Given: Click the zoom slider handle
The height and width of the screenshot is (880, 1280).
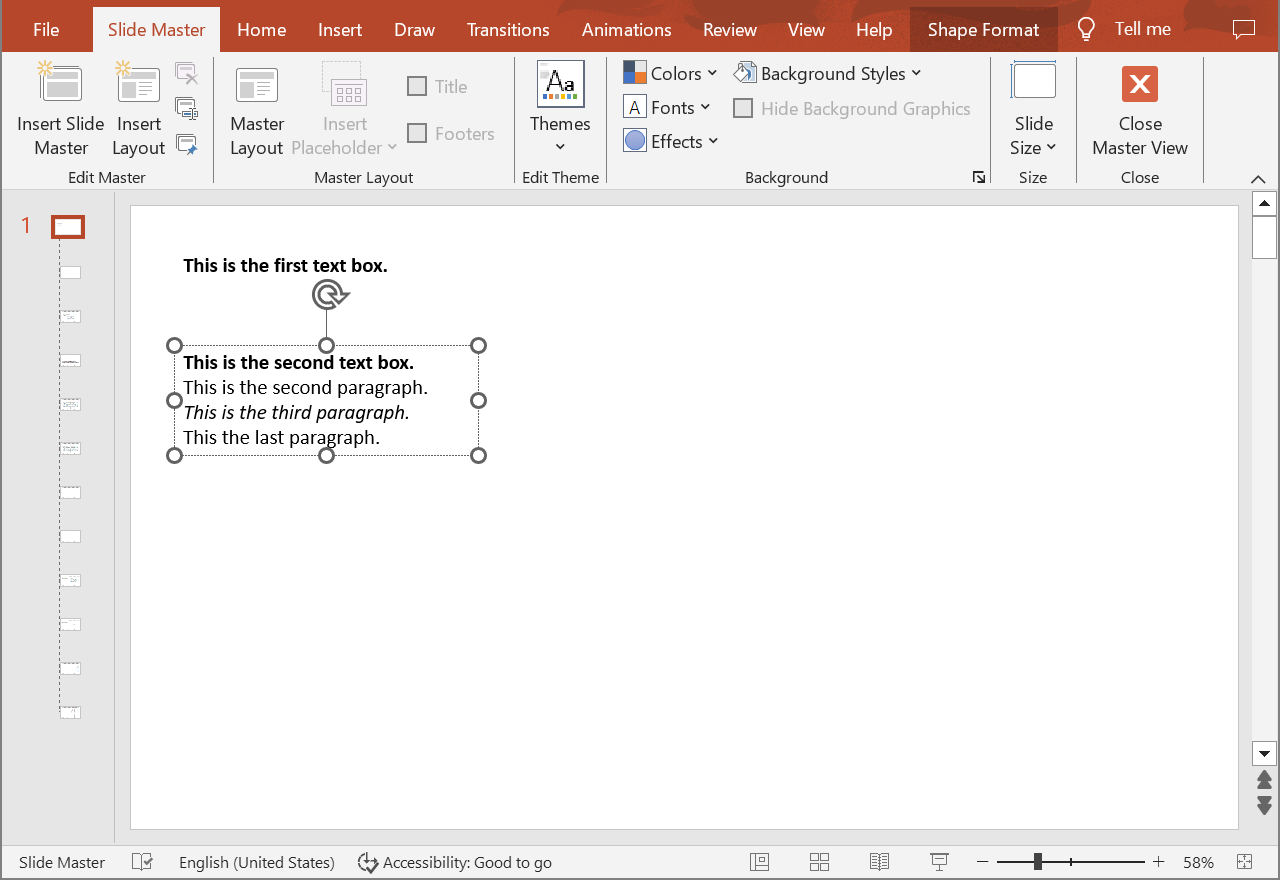Looking at the screenshot, I should tap(1038, 862).
